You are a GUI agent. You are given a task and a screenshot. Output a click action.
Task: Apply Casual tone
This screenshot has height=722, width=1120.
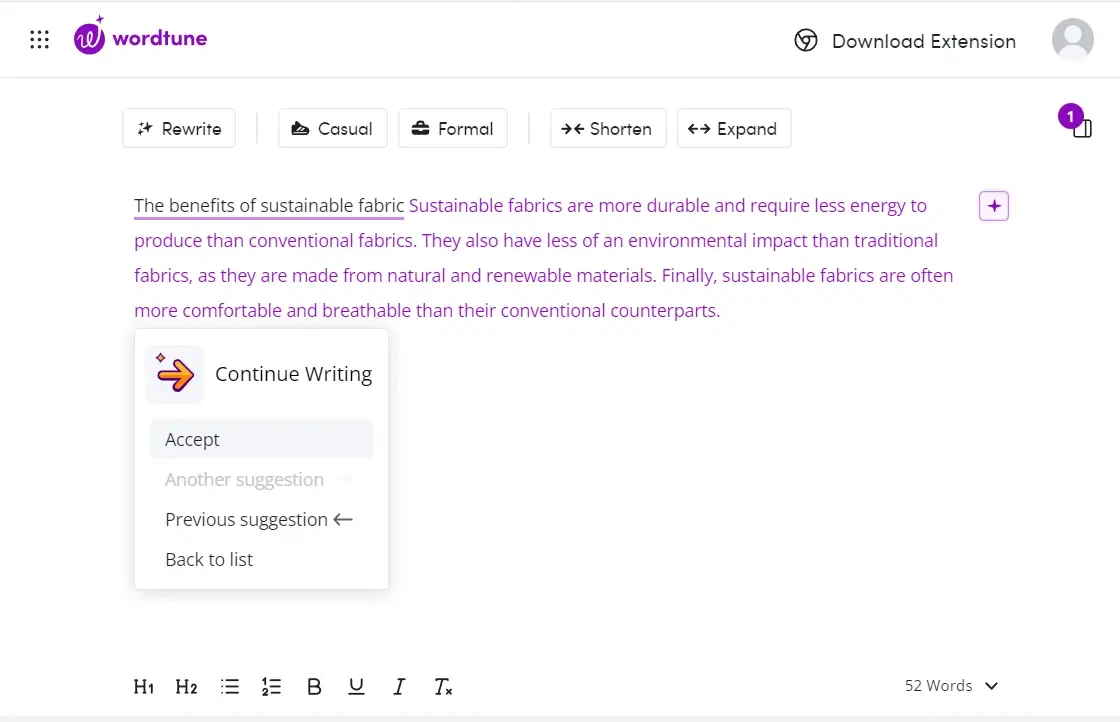tap(333, 129)
